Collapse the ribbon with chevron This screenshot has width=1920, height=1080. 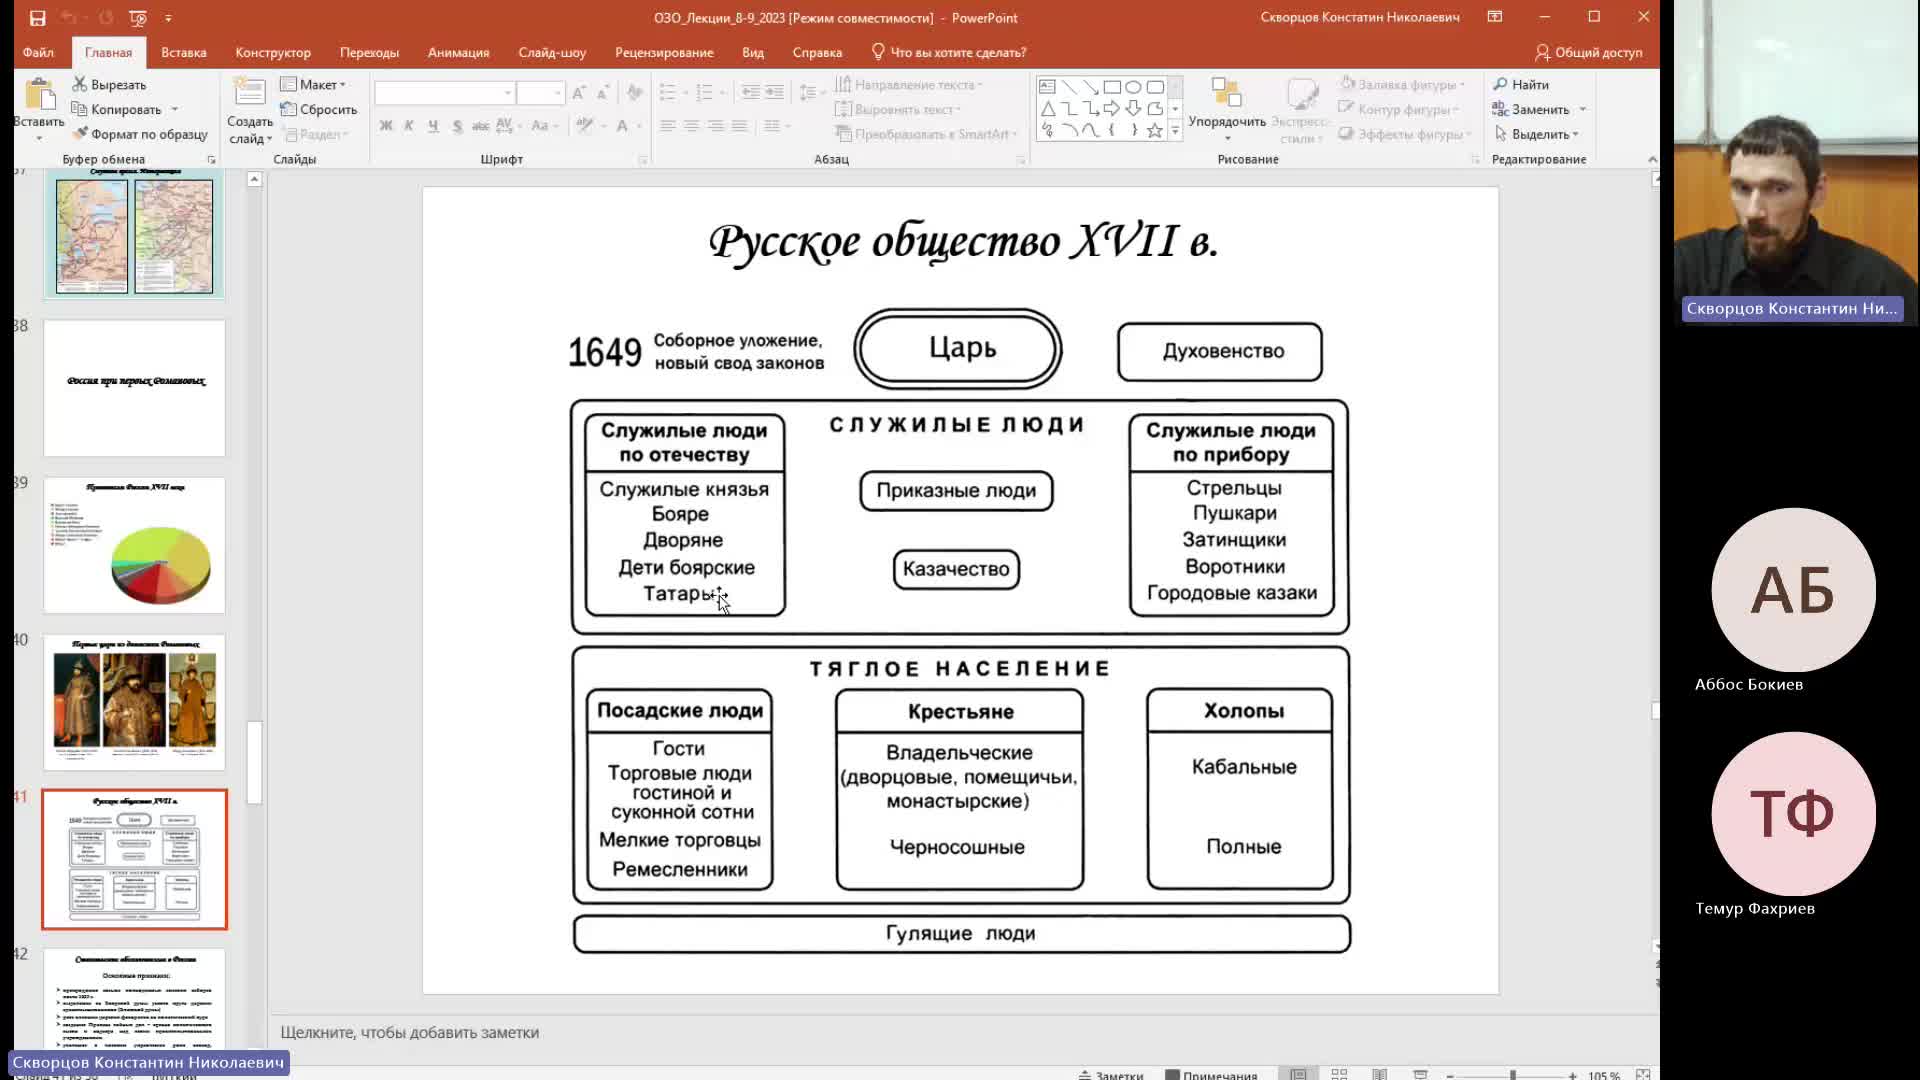1652,159
